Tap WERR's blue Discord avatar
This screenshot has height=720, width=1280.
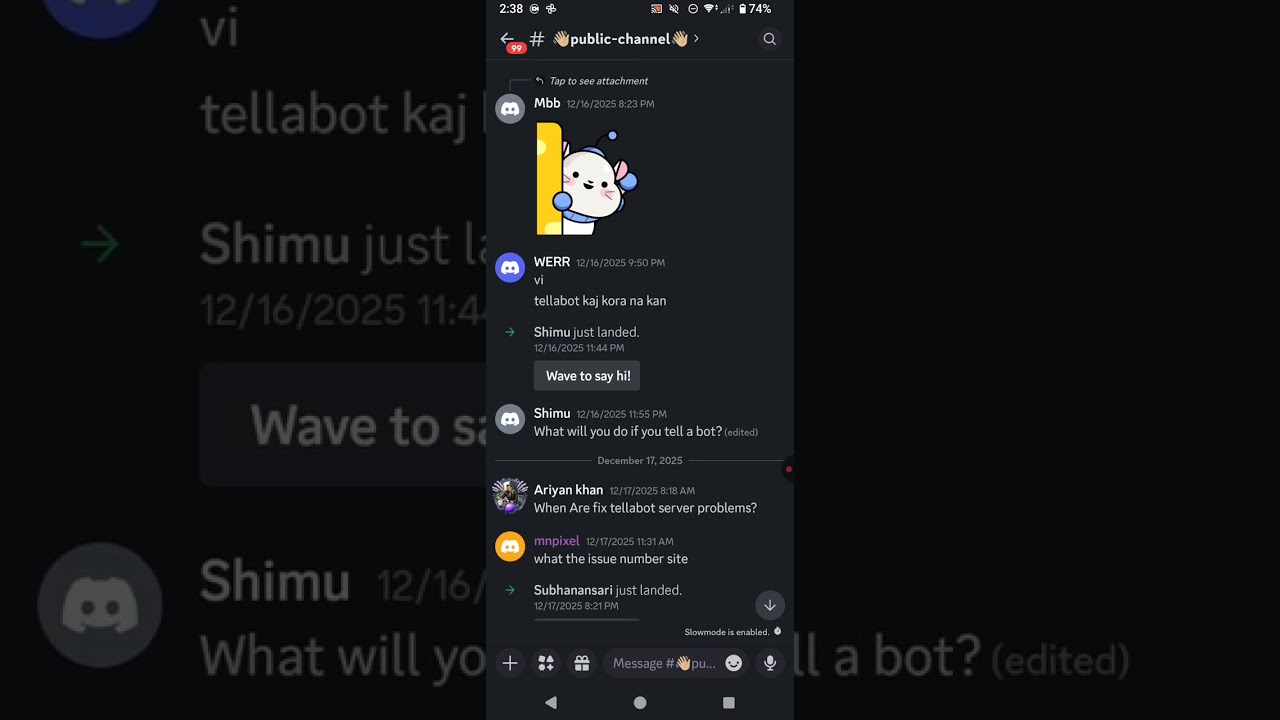510,268
